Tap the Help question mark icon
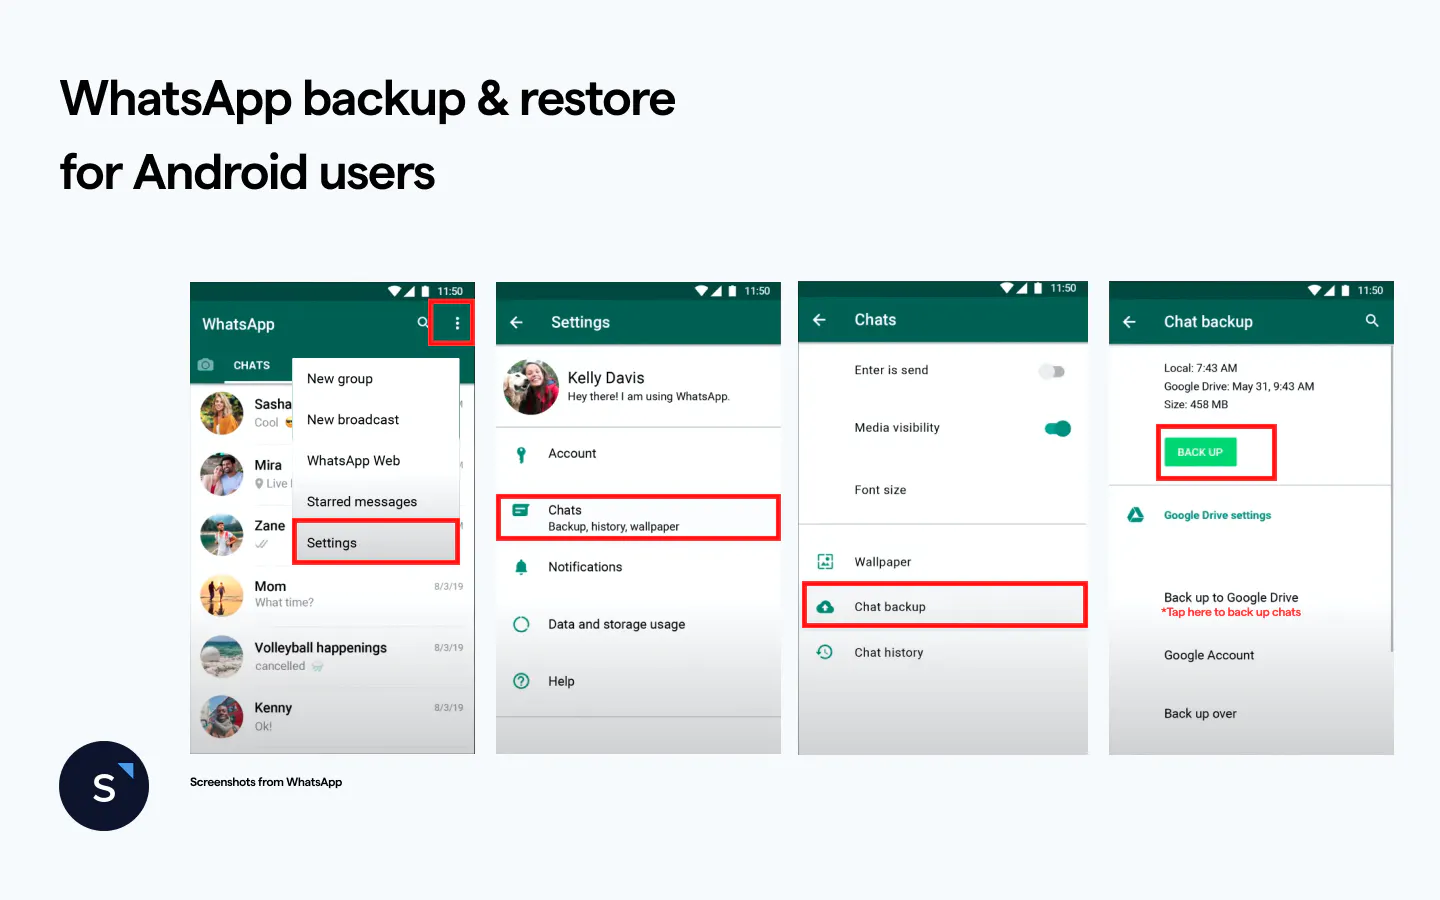The image size is (1440, 900). click(521, 681)
